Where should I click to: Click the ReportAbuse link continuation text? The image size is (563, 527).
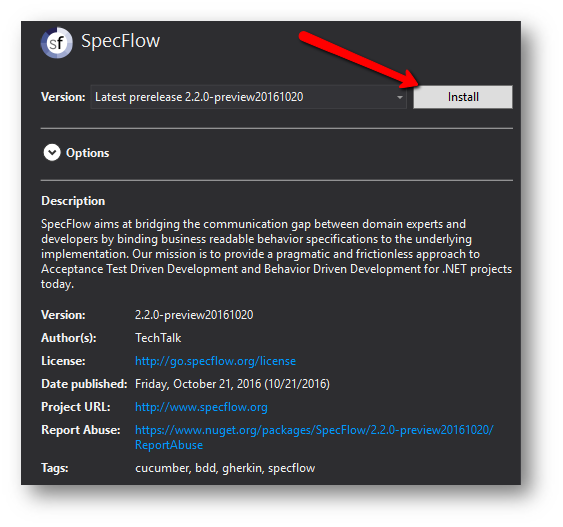[169, 445]
